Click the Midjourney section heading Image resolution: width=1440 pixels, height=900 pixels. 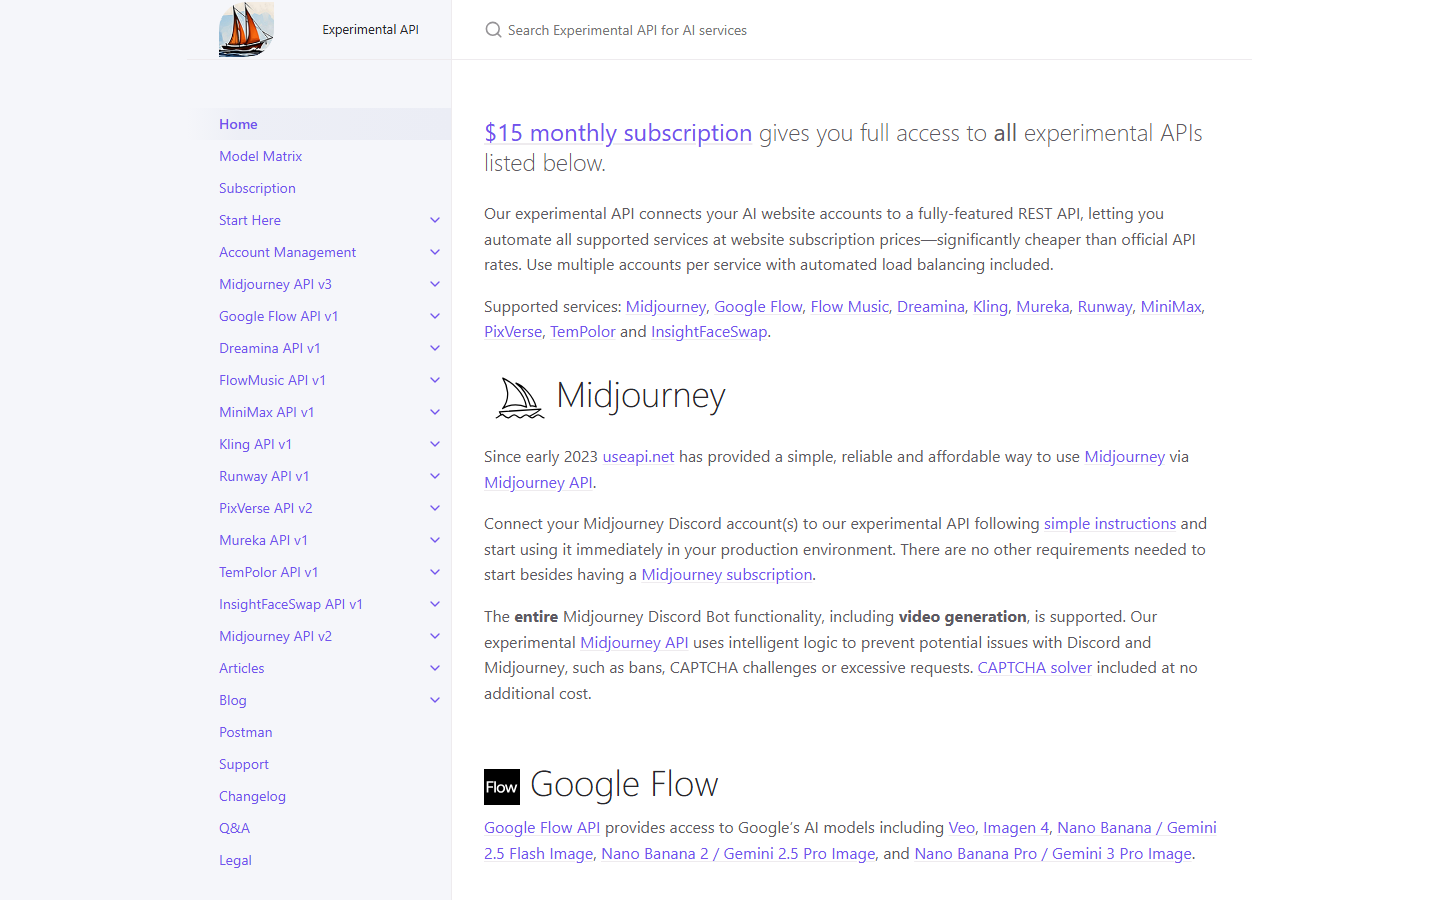[641, 396]
